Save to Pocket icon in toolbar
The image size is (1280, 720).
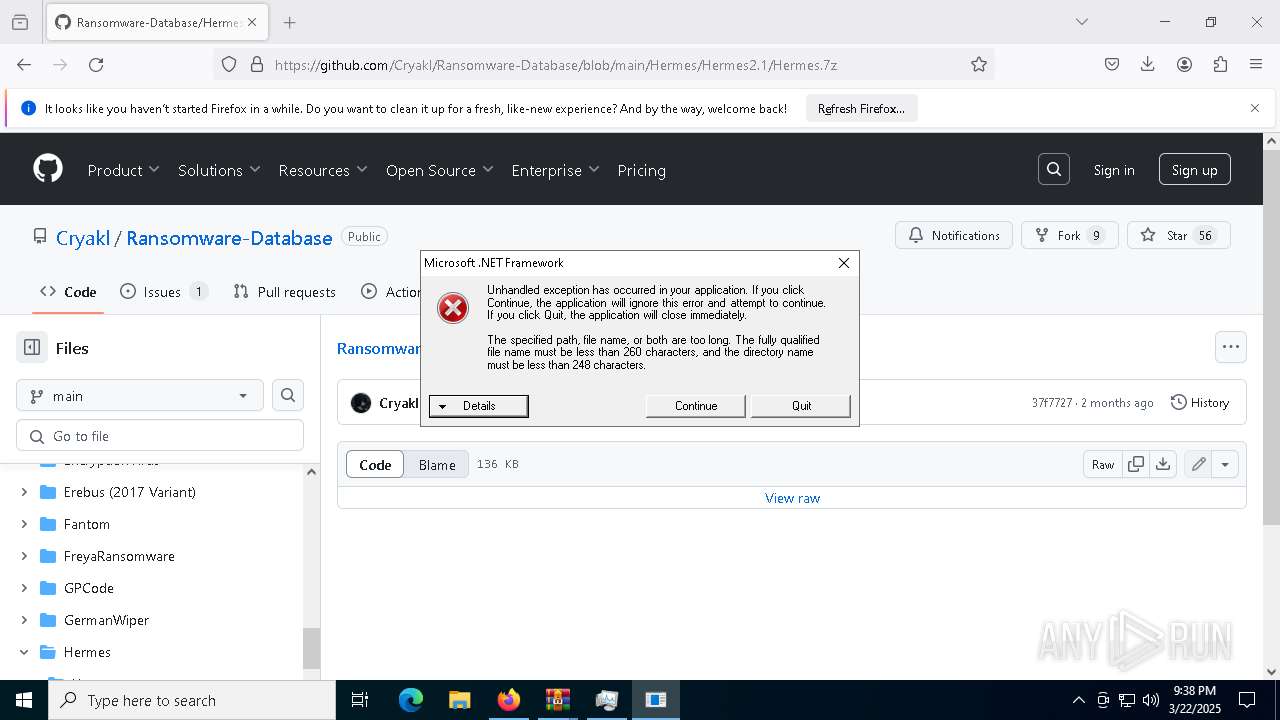1112,64
